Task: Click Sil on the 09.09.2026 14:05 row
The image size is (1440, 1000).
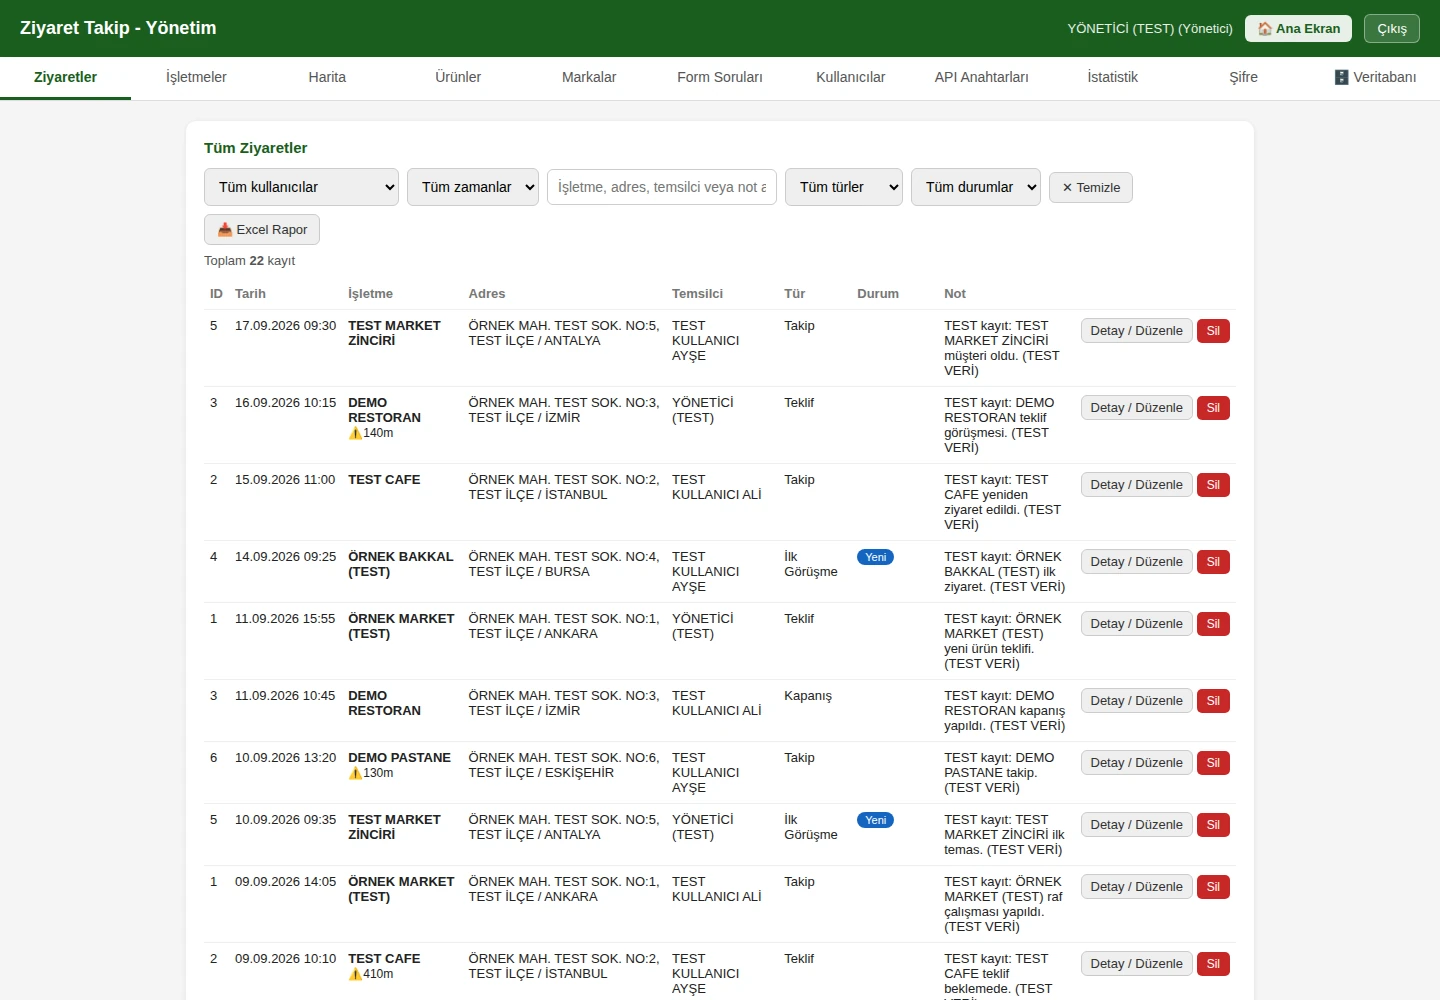Action: pos(1213,887)
